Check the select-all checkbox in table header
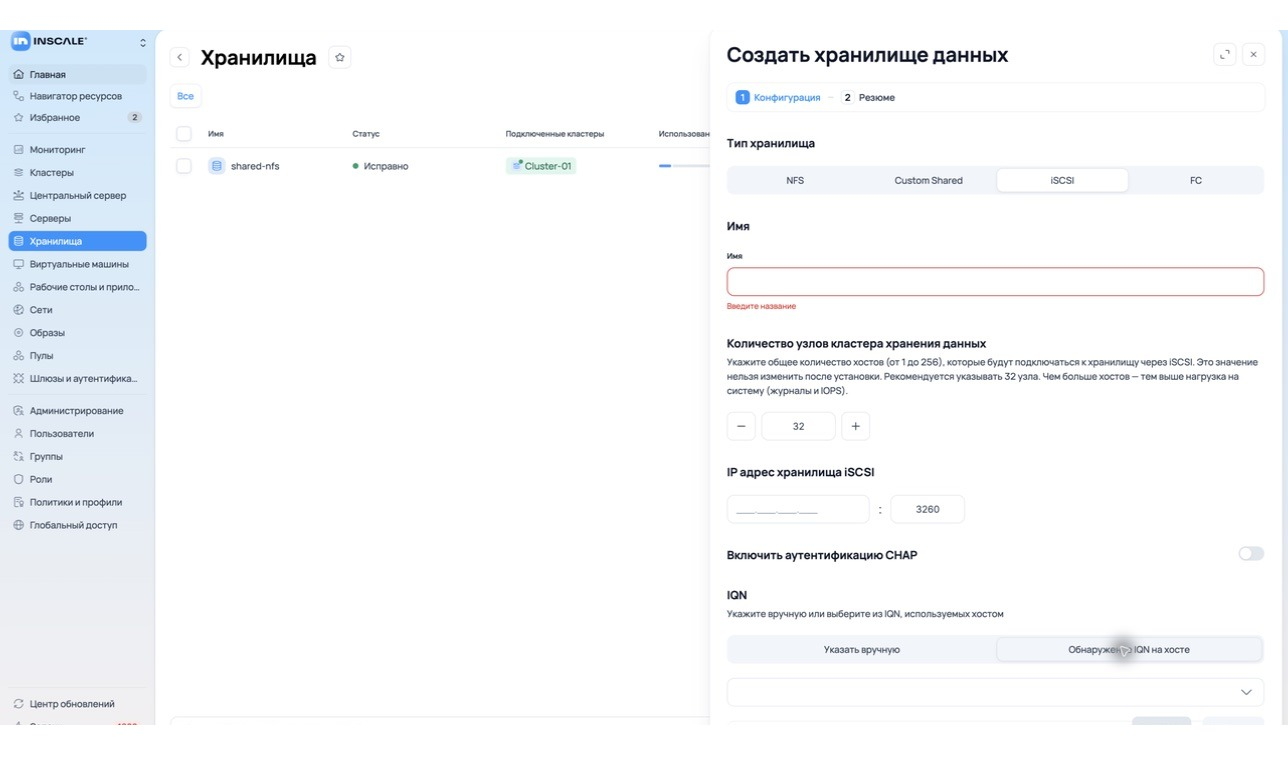Viewport: 1288px width, 768px height. pos(184,133)
